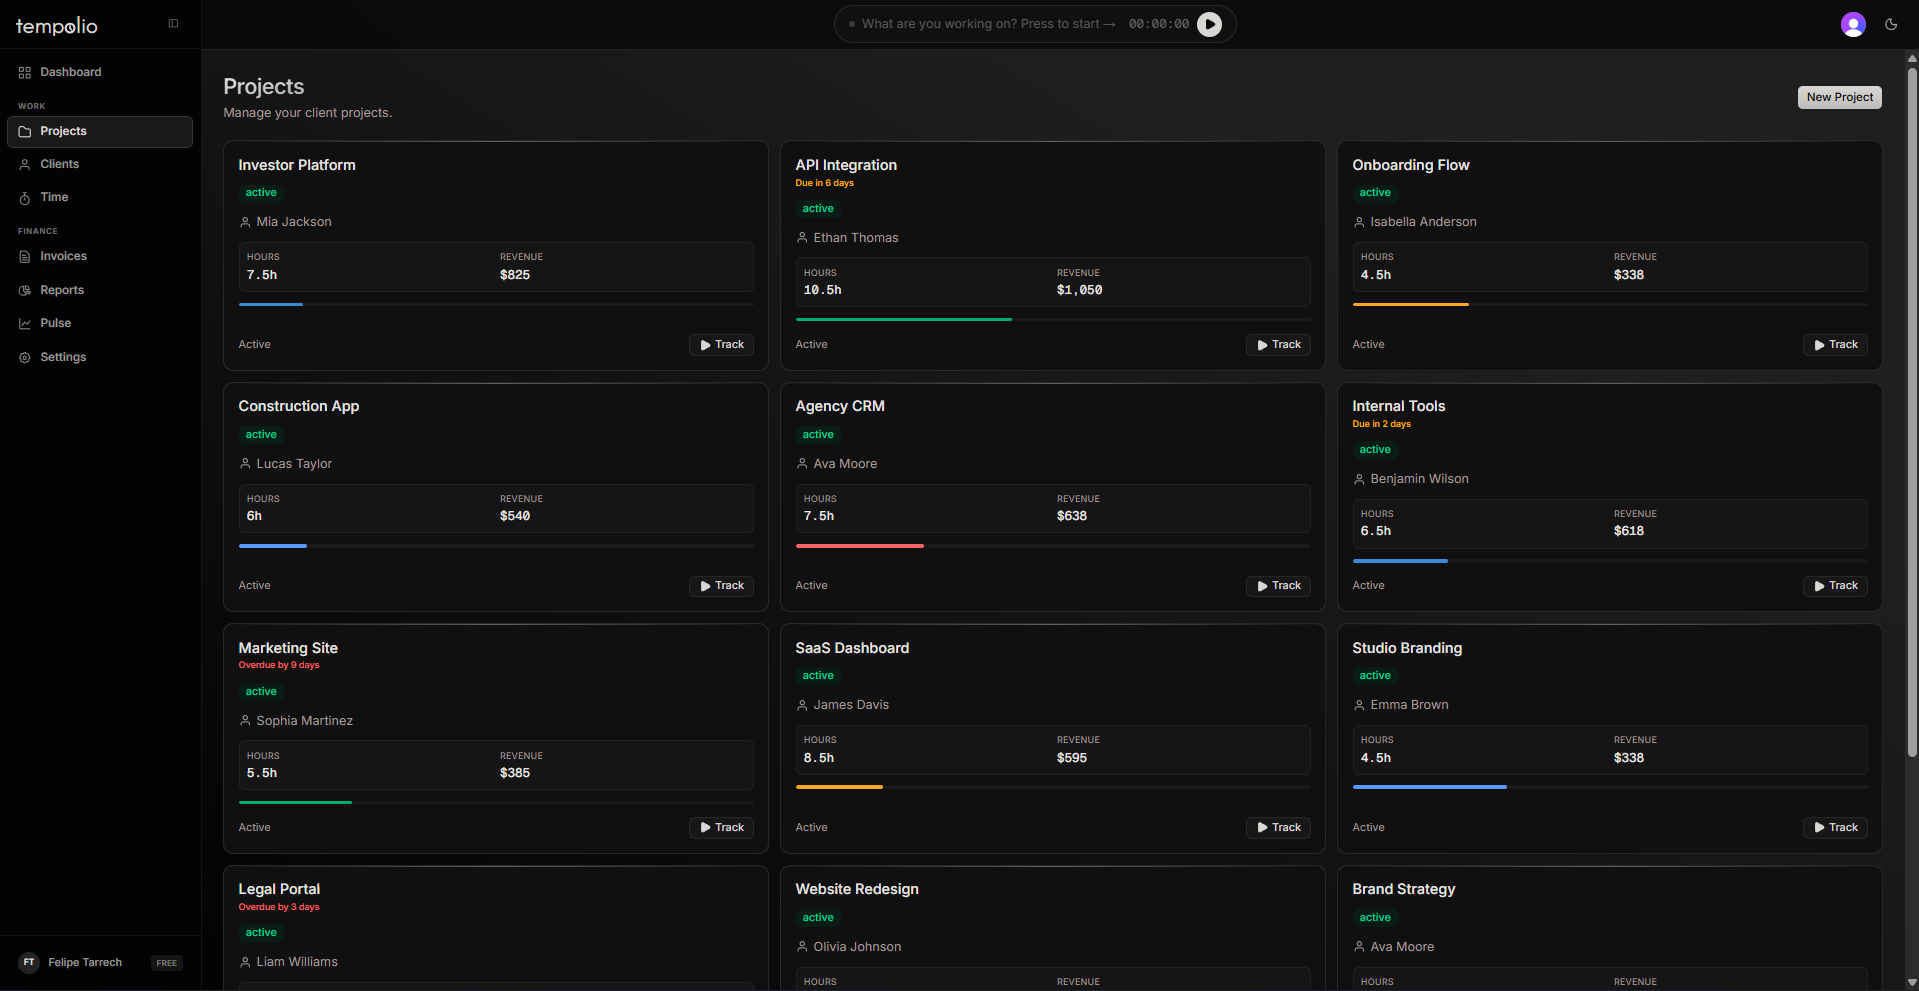1919x991 pixels.
Task: Track time on Investor Platform
Action: click(x=721, y=345)
